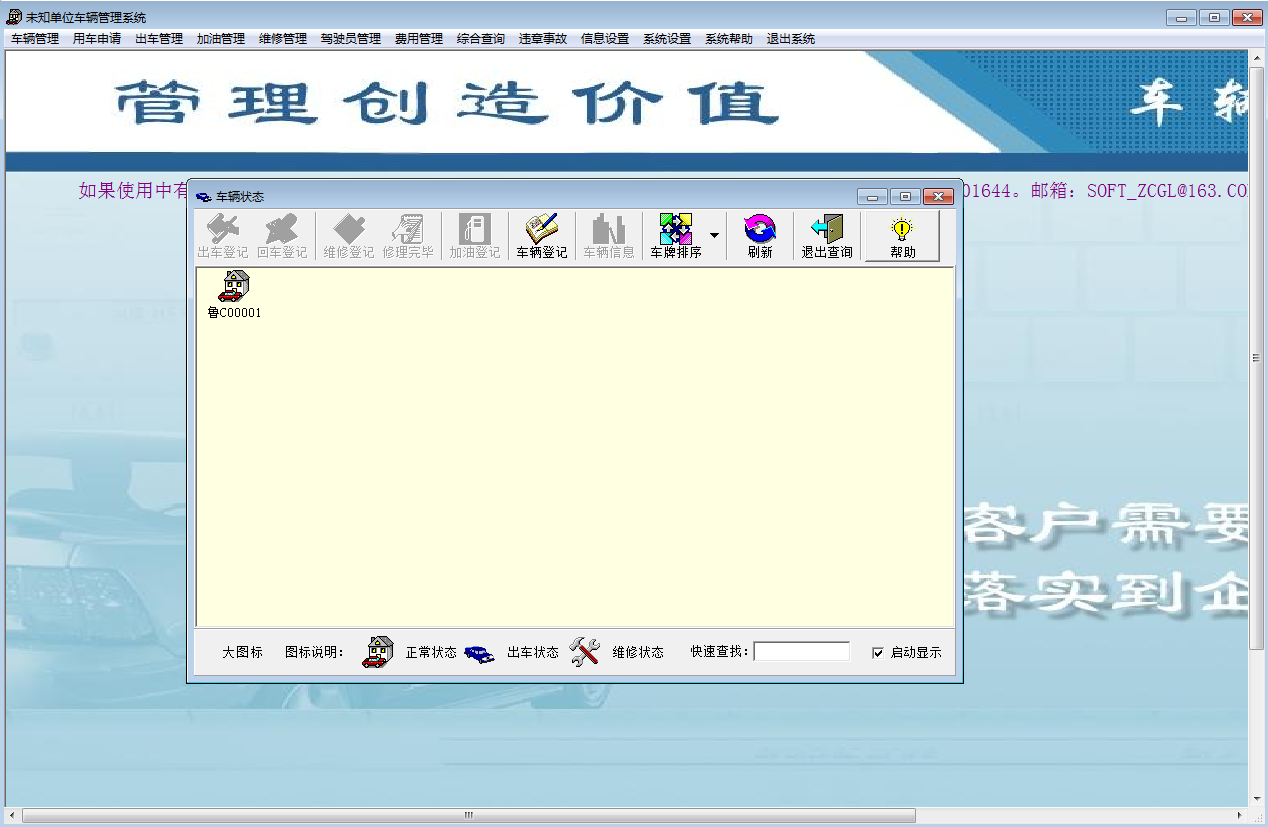Click the 维修状态 wrench legend icon
Viewport: 1268px width, 827px height.
coord(585,652)
